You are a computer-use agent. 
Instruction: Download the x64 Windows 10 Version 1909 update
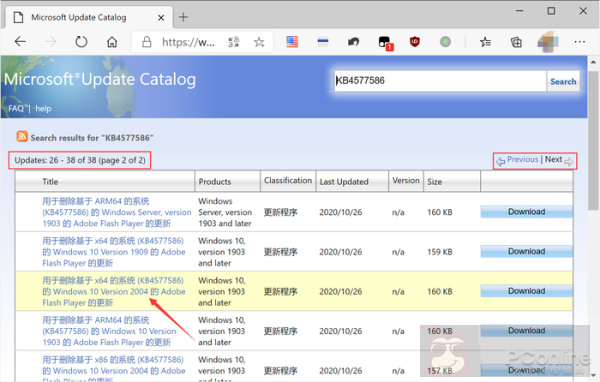527,251
